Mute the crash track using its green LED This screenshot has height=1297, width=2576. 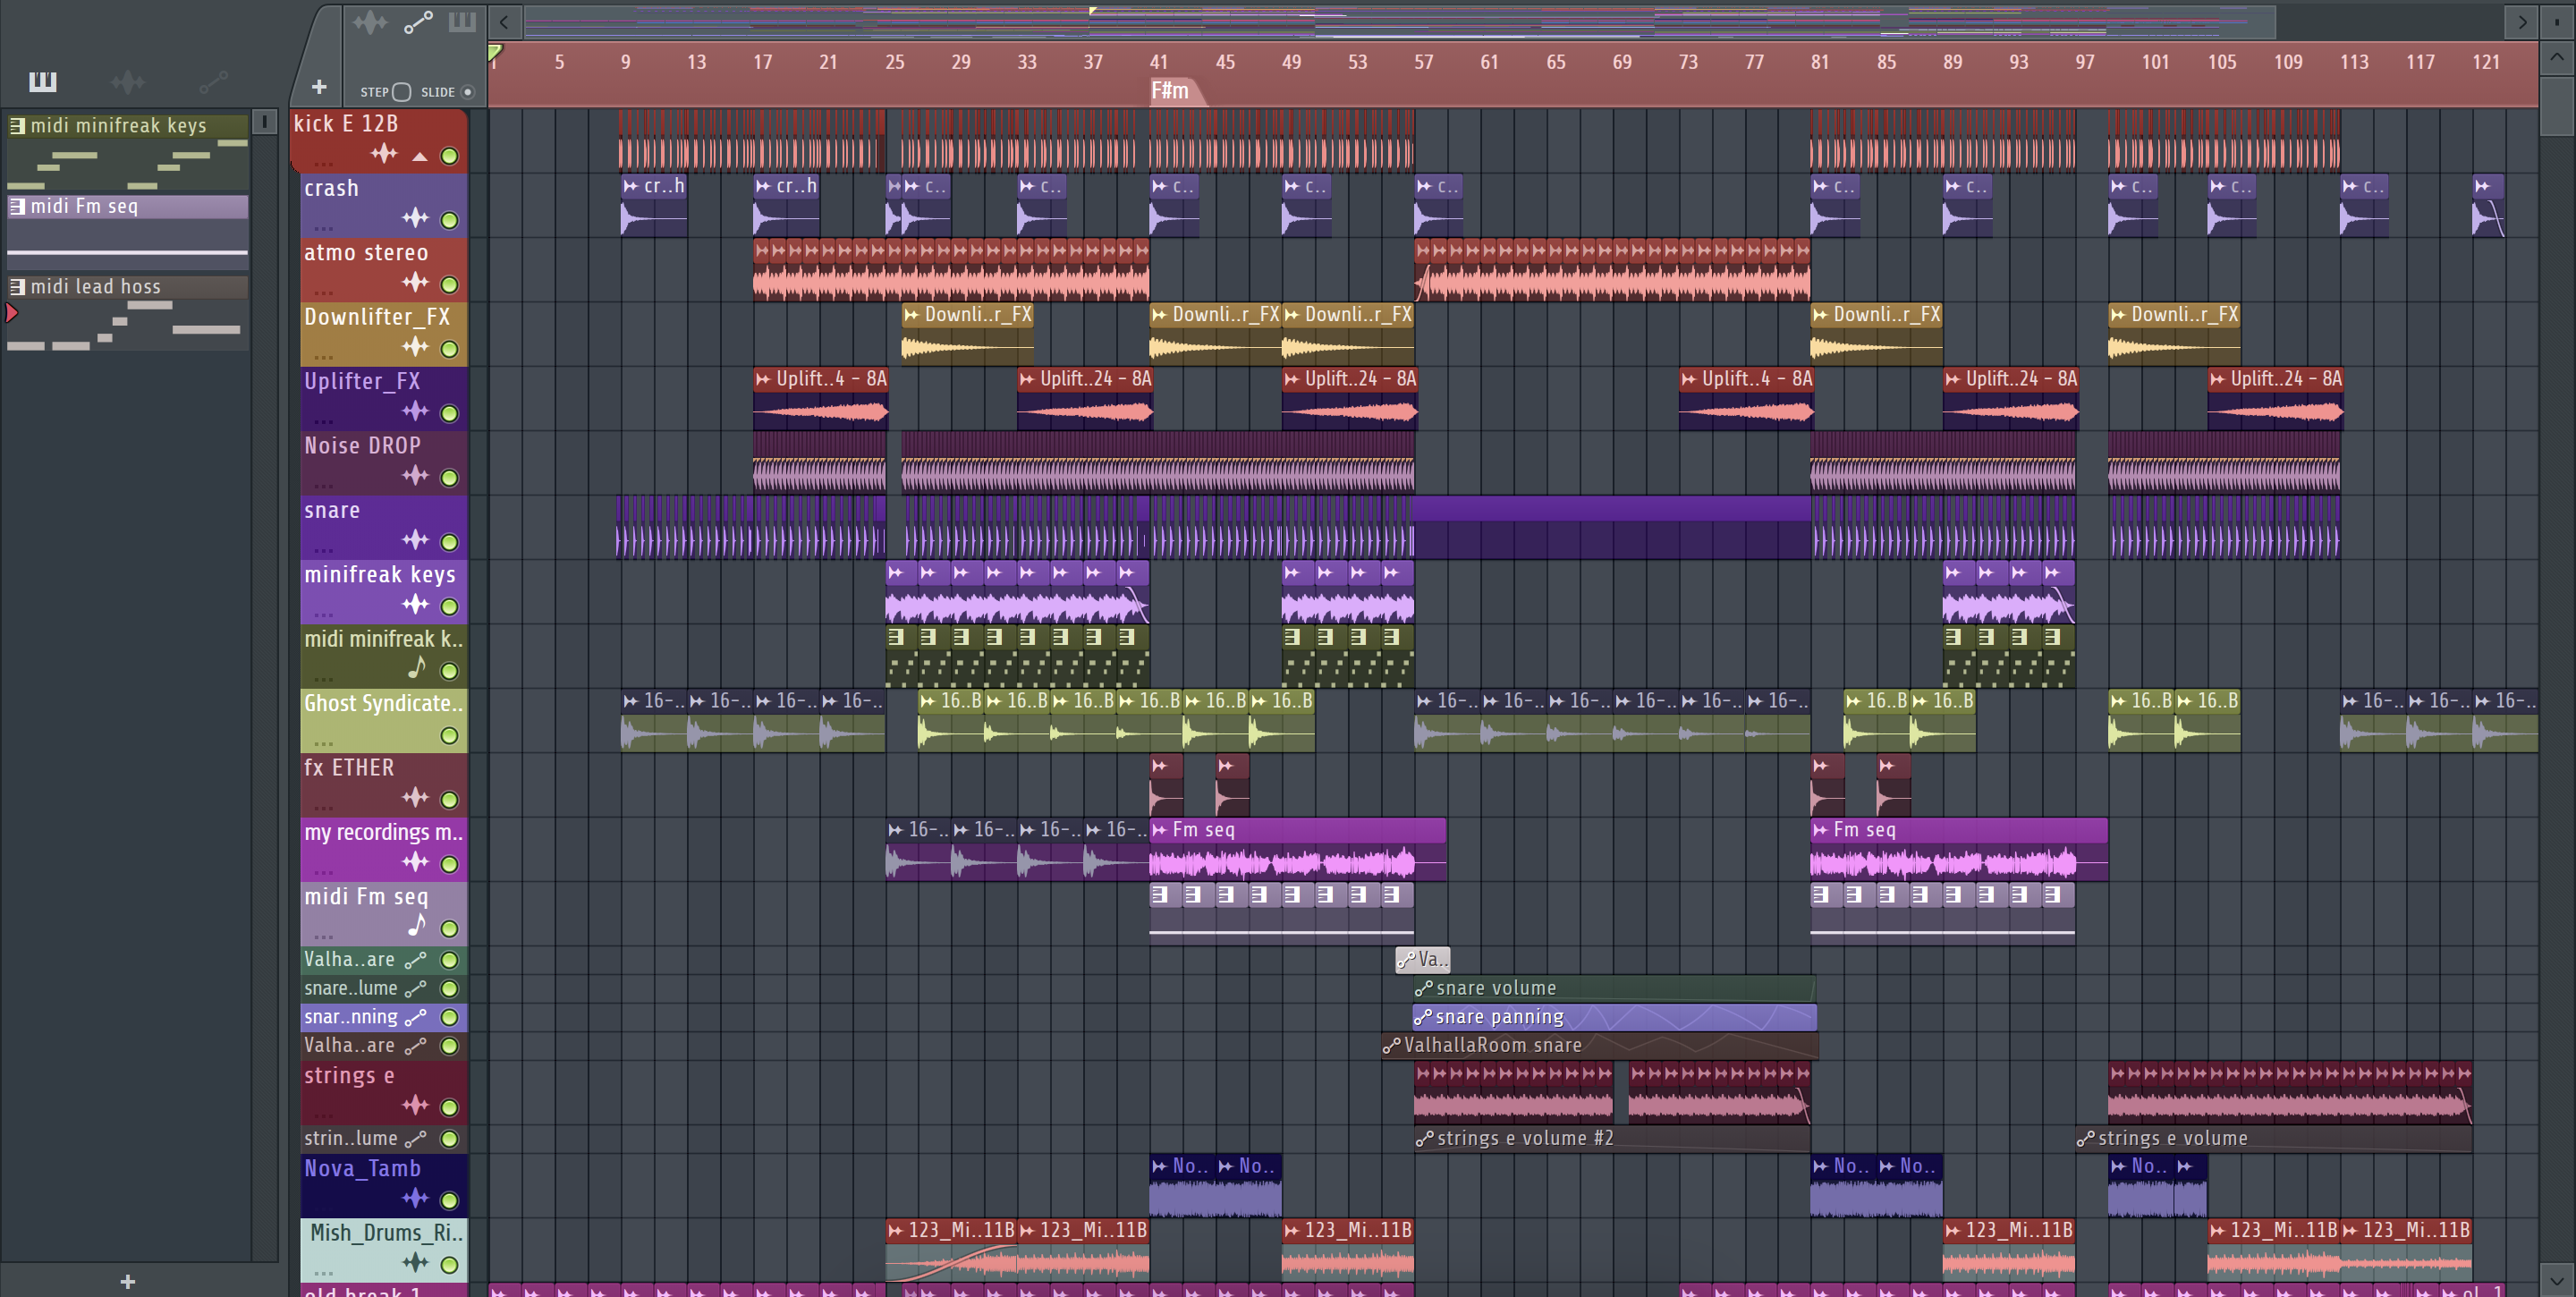click(449, 220)
